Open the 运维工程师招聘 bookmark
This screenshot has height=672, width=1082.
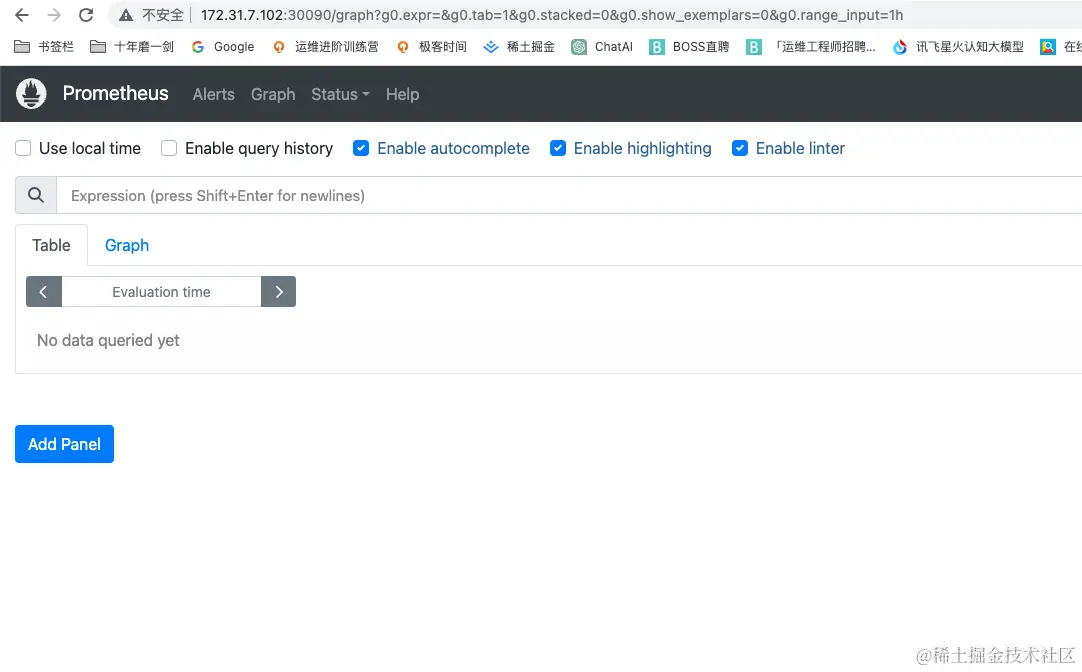pos(812,47)
